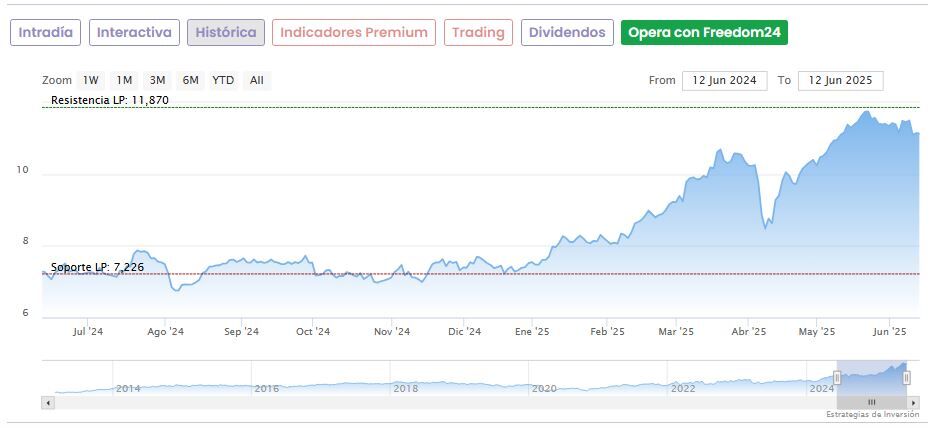Screen dimensions: 936x428
Task: Switch to the Interactiva tab
Action: point(135,32)
